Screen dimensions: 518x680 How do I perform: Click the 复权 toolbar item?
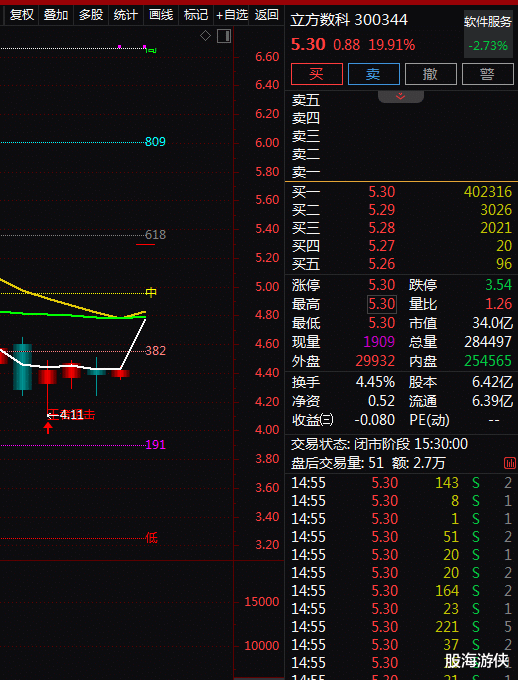[22, 15]
